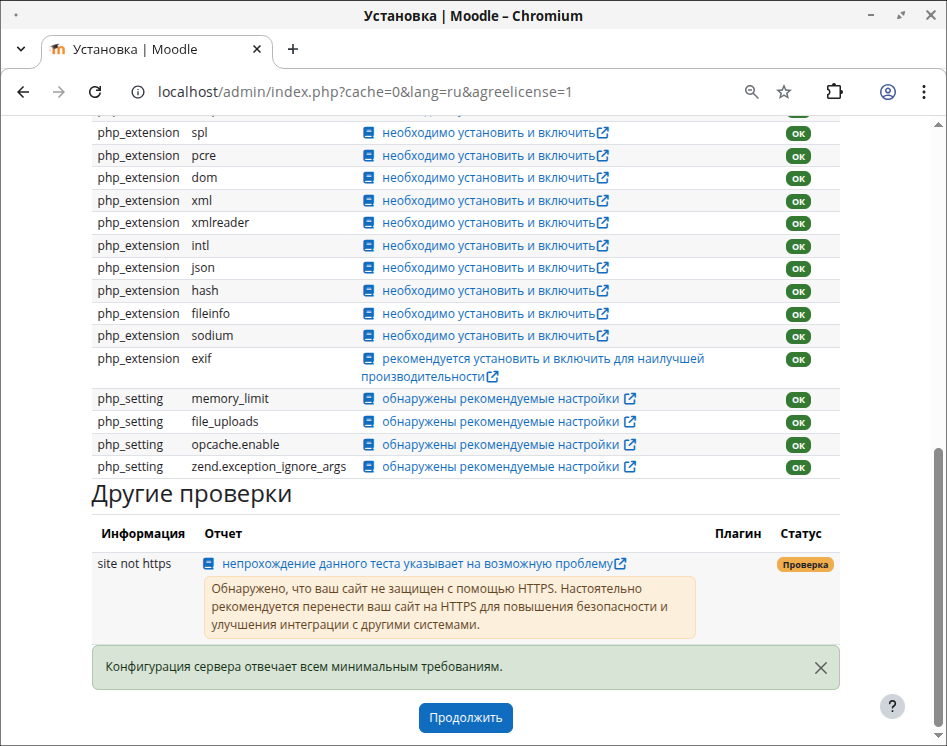Go back with the browser arrow
947x746 pixels.
tap(24, 92)
